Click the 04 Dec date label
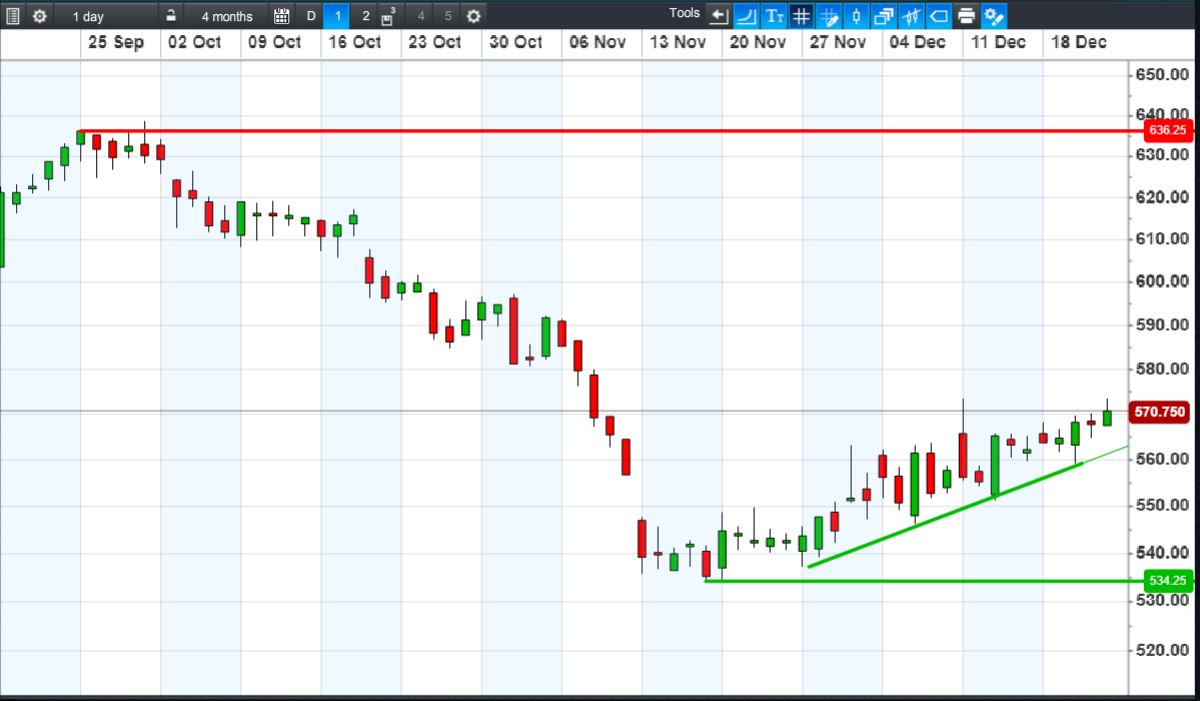Screen dimensions: 1200x701 [918, 43]
